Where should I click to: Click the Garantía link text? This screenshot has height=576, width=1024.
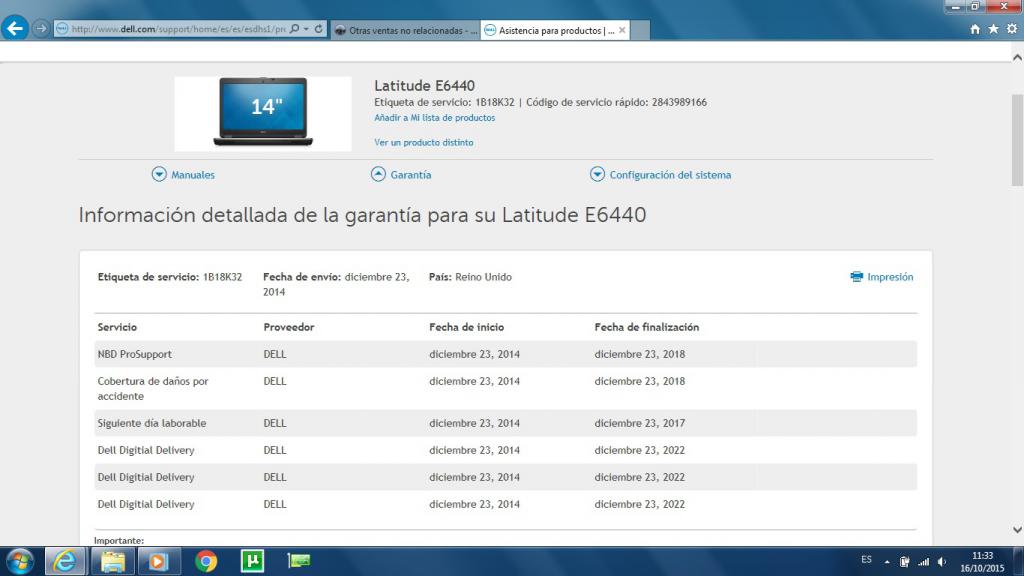(411, 175)
